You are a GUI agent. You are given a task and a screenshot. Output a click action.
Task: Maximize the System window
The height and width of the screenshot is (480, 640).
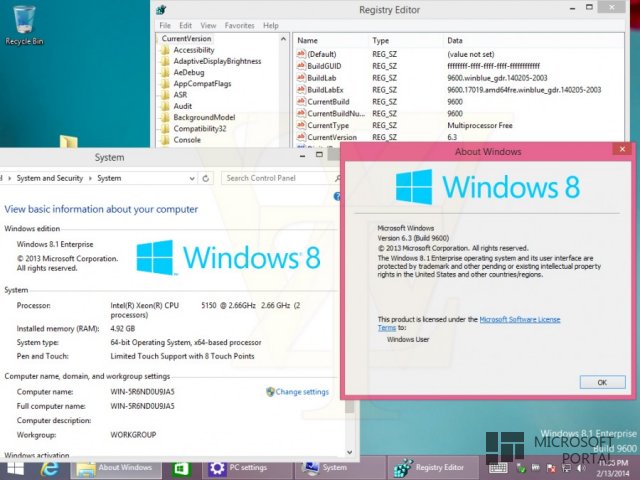coord(319,155)
